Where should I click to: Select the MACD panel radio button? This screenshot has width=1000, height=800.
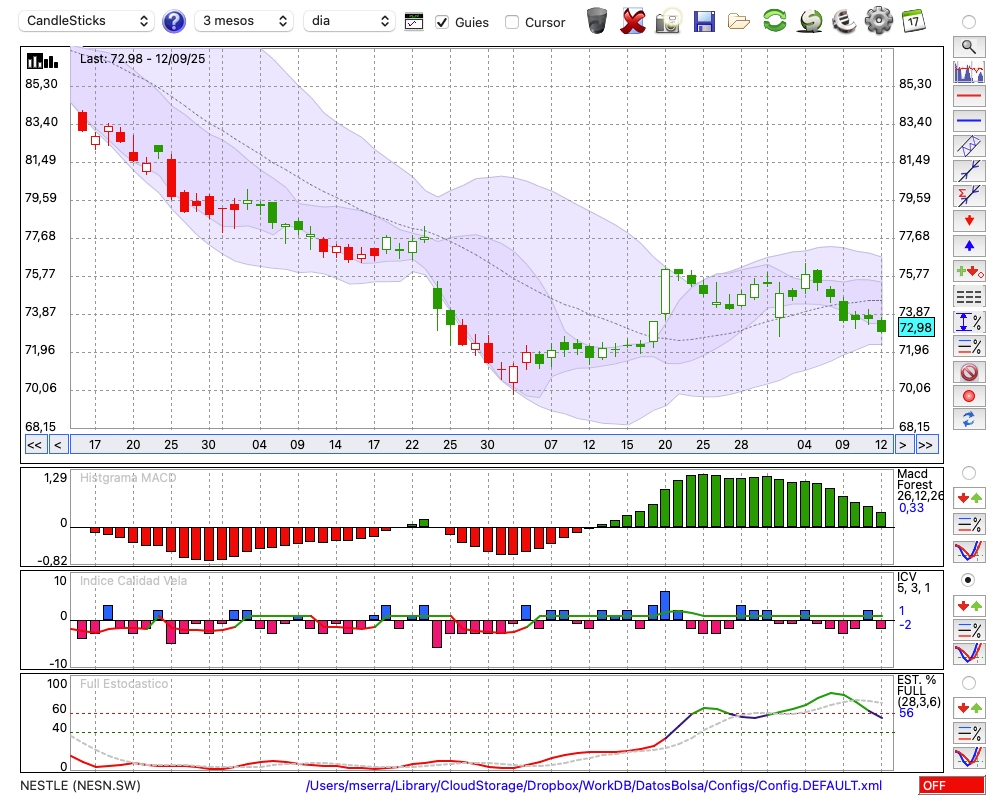[969, 473]
